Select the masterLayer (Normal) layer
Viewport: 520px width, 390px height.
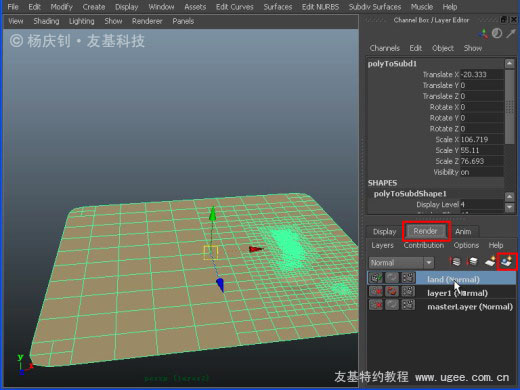coord(470,307)
